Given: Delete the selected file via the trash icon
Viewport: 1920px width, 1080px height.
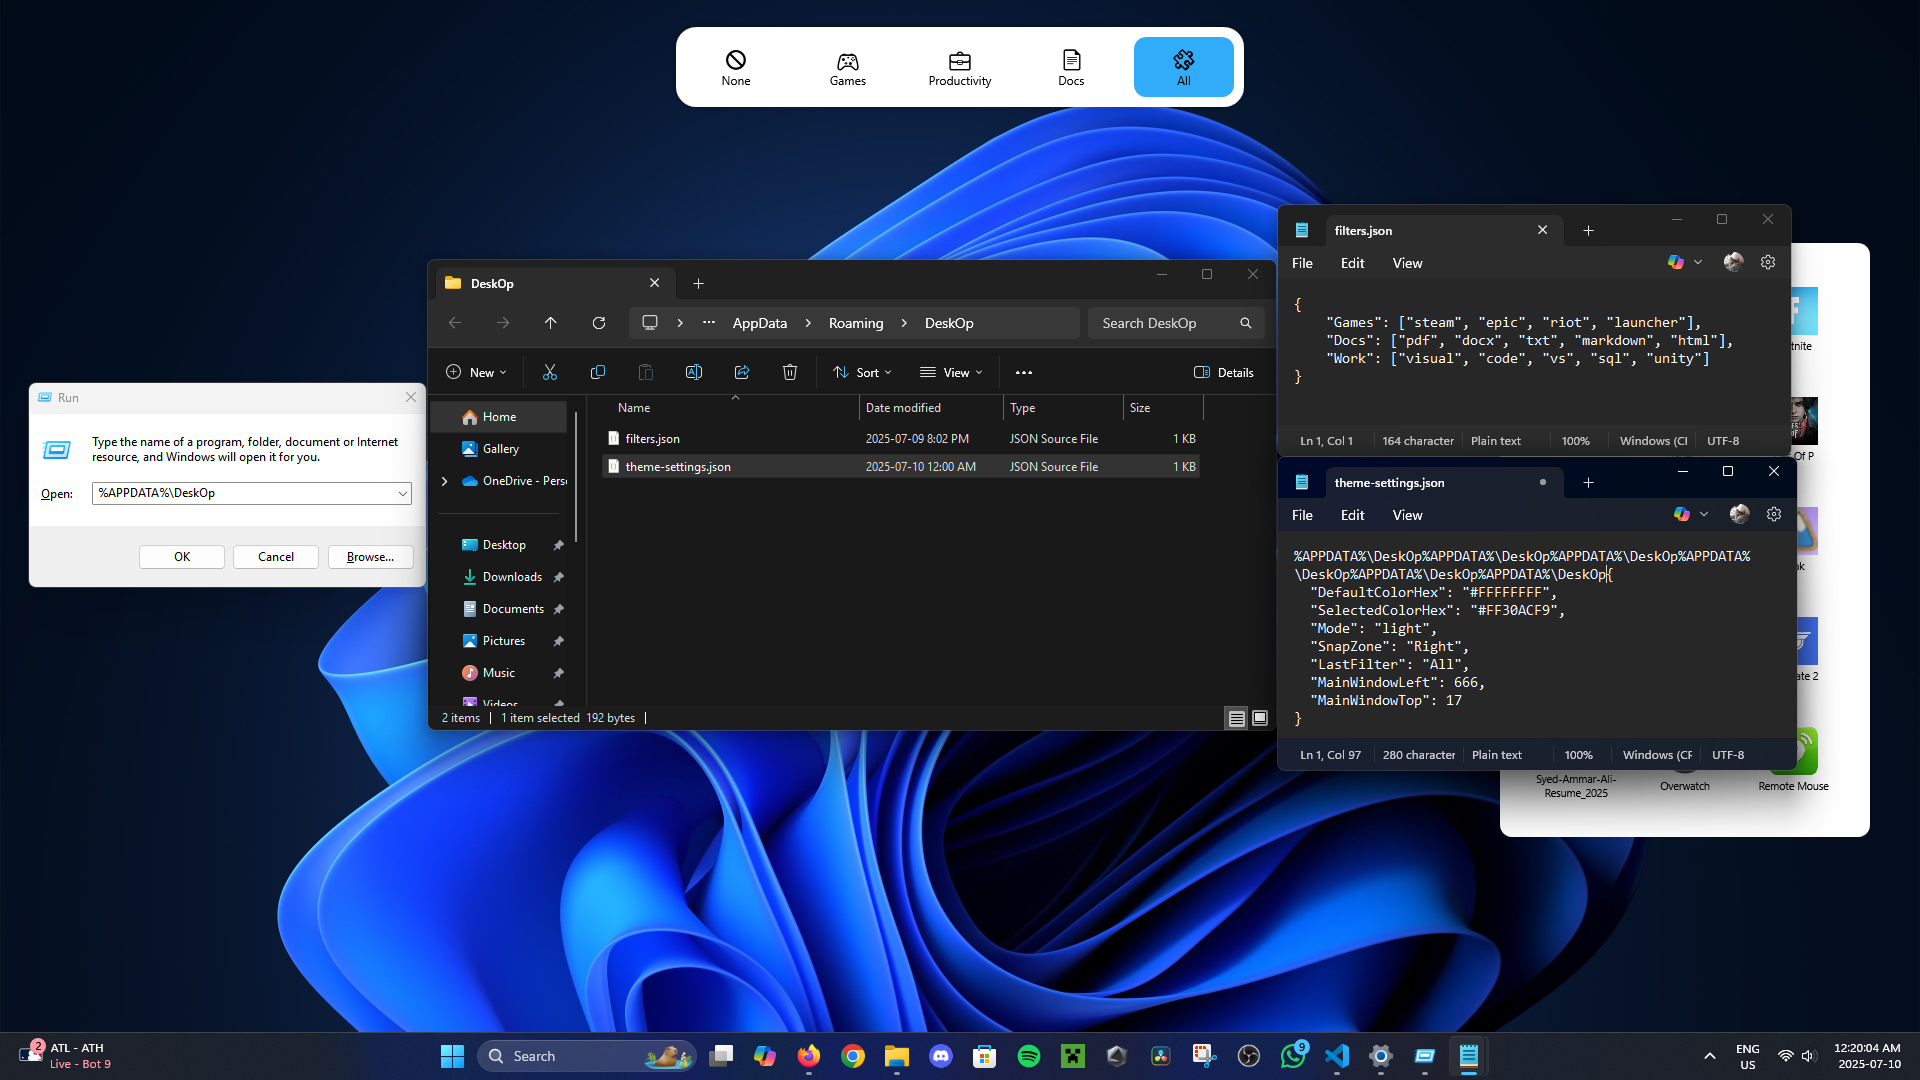Looking at the screenshot, I should click(789, 371).
